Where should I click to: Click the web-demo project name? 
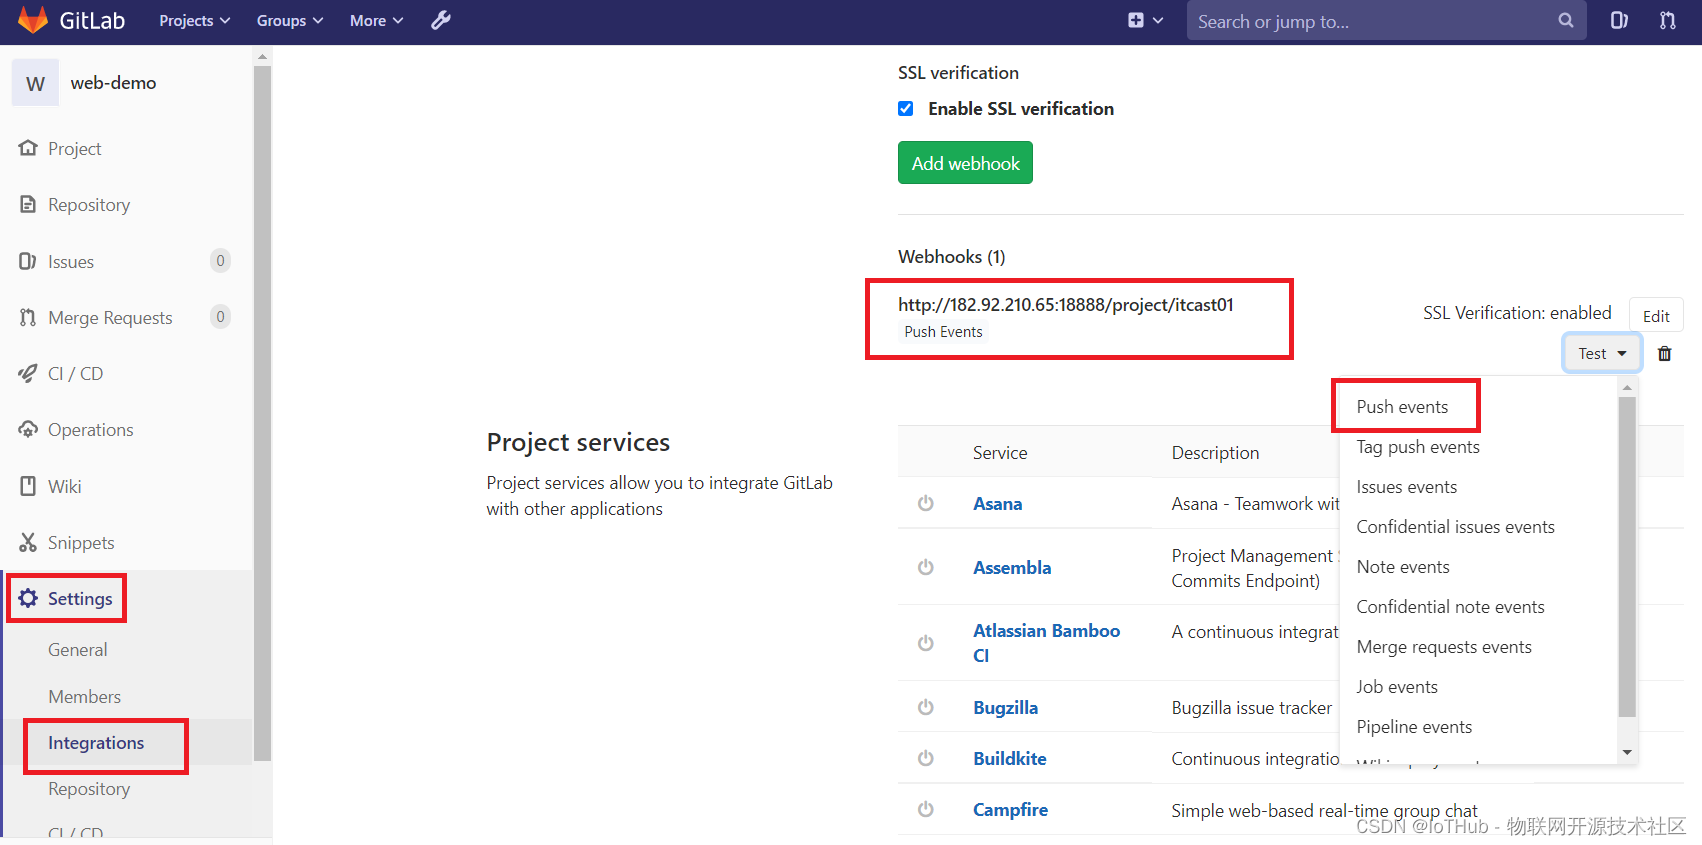(x=113, y=83)
